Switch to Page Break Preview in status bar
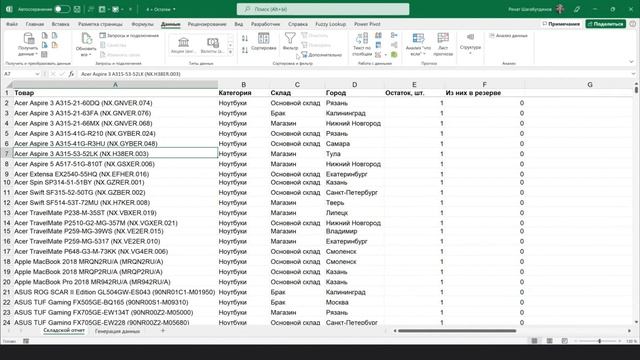Image resolution: width=640 pixels, height=360 pixels. (564, 341)
